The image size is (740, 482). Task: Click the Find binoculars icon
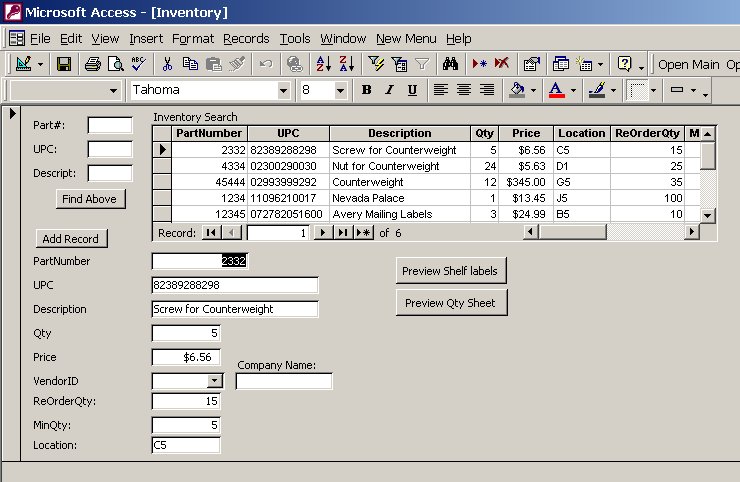point(450,65)
